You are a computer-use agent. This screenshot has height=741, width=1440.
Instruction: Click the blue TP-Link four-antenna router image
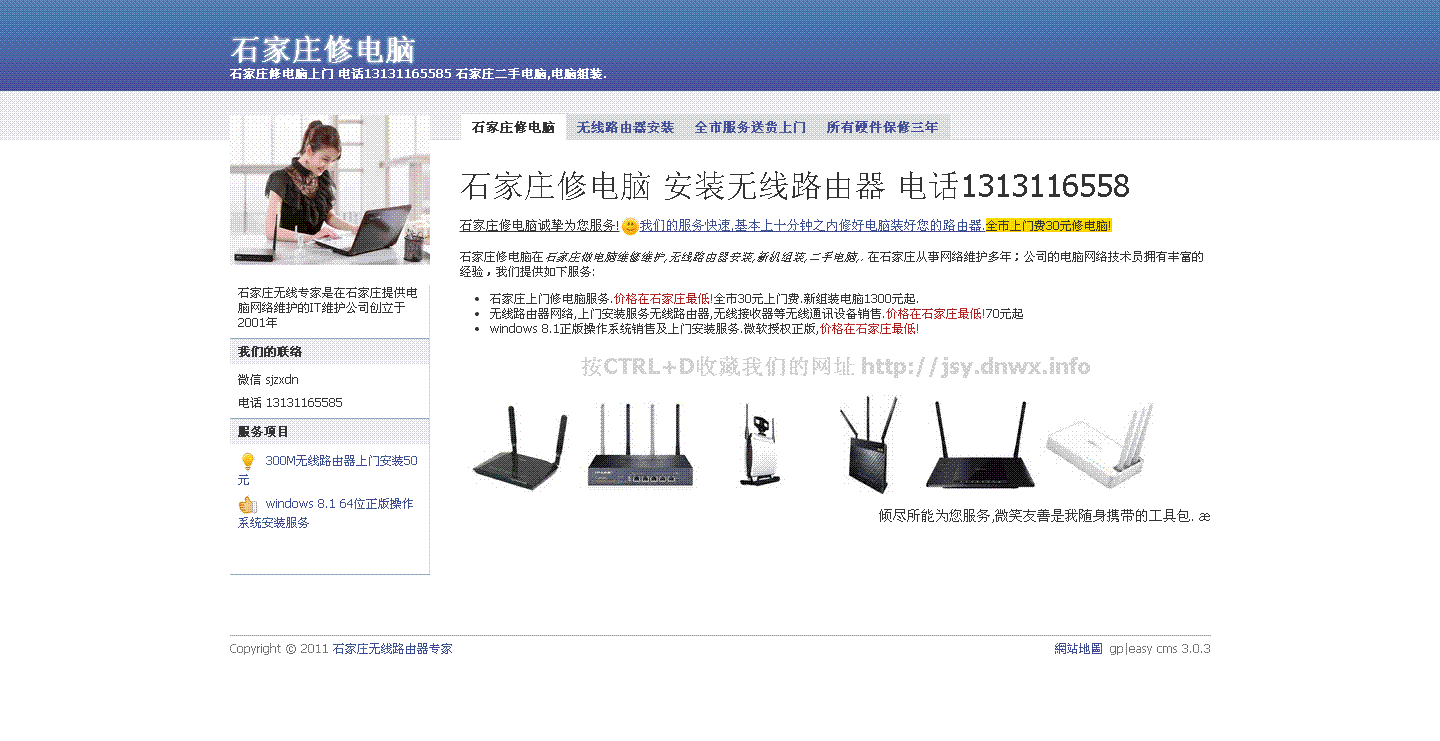tap(640, 446)
